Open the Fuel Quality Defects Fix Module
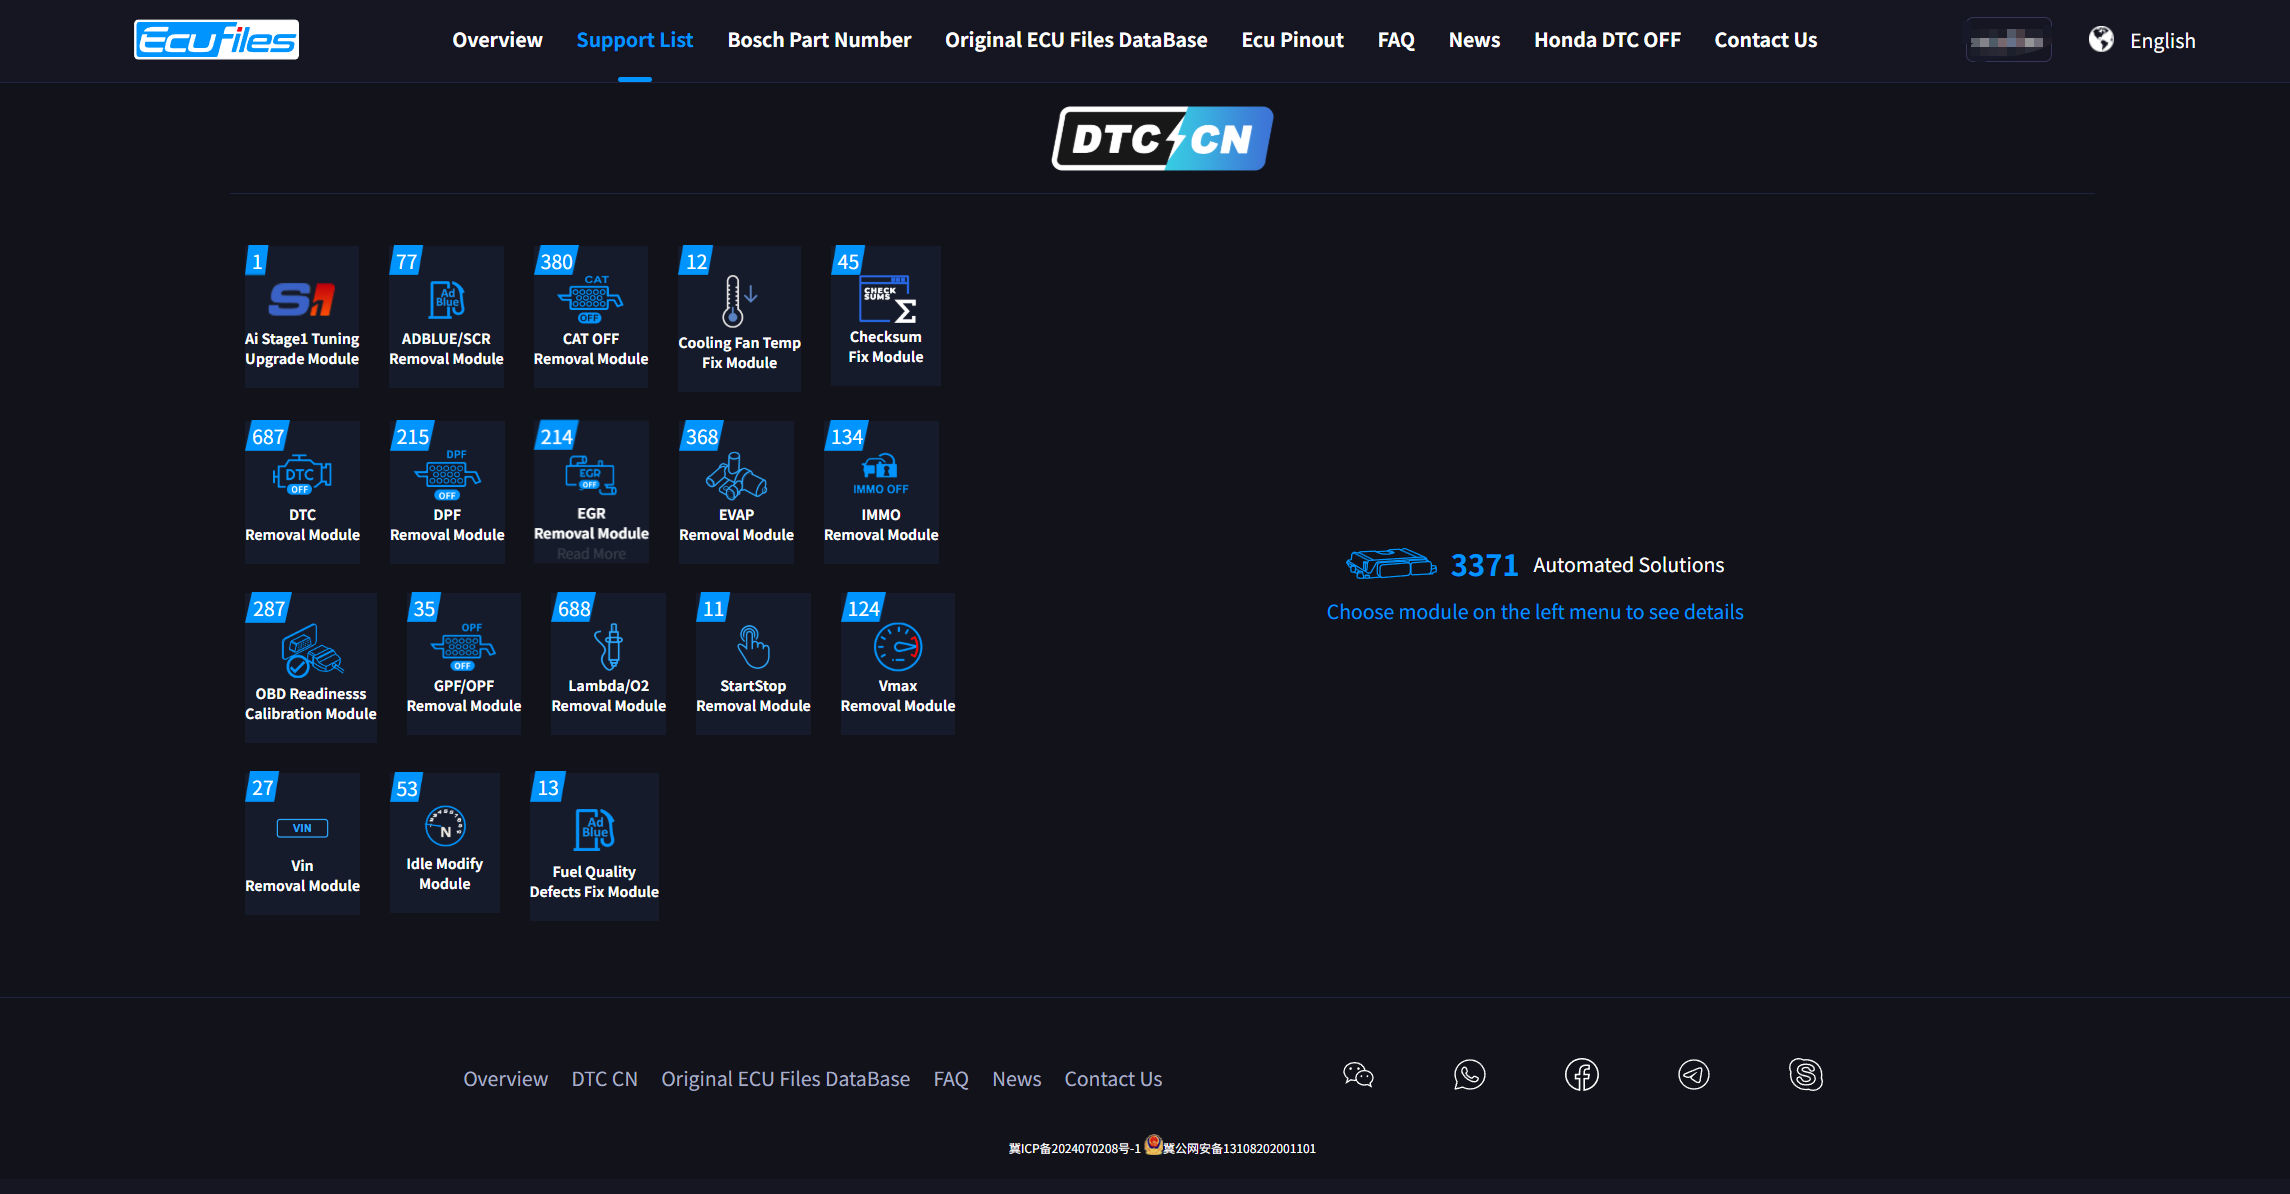The width and height of the screenshot is (2290, 1194). coord(594,846)
